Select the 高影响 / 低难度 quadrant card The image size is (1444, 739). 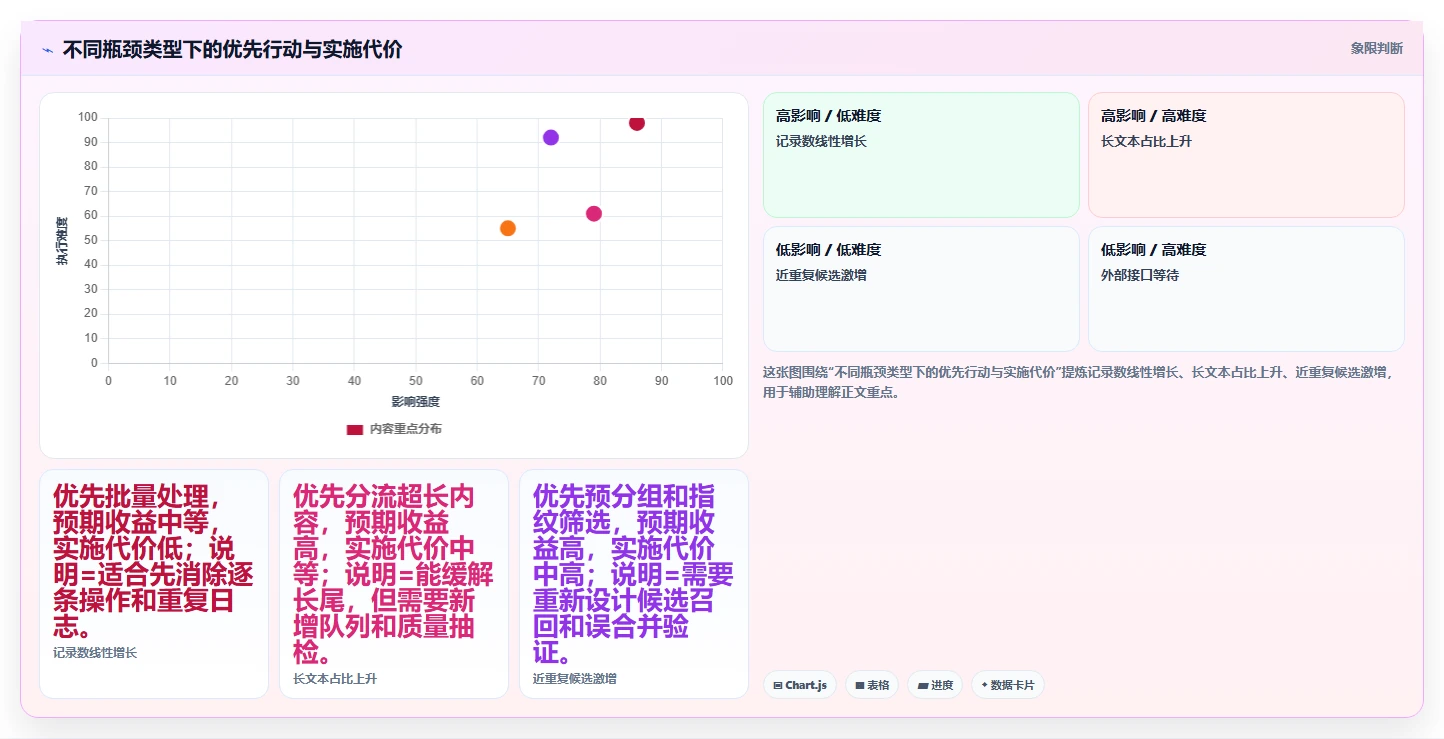[921, 155]
